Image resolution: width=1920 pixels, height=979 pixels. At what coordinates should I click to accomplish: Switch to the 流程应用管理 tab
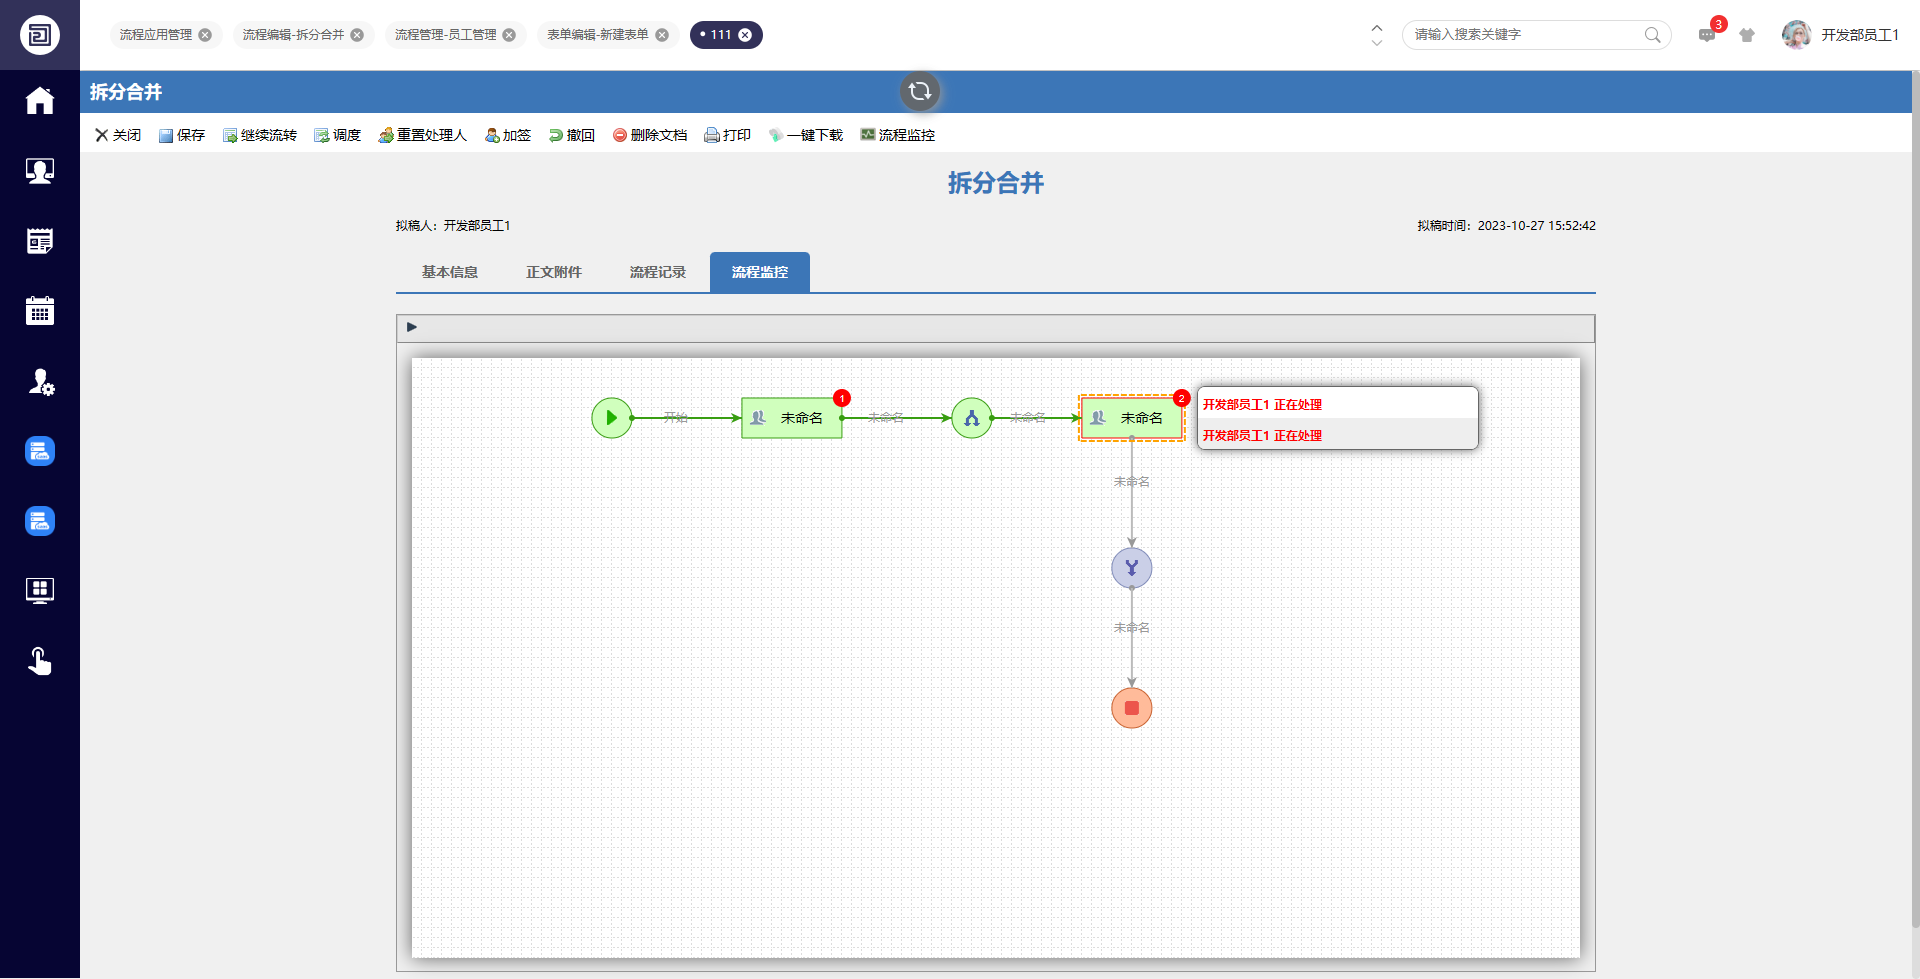(x=156, y=35)
